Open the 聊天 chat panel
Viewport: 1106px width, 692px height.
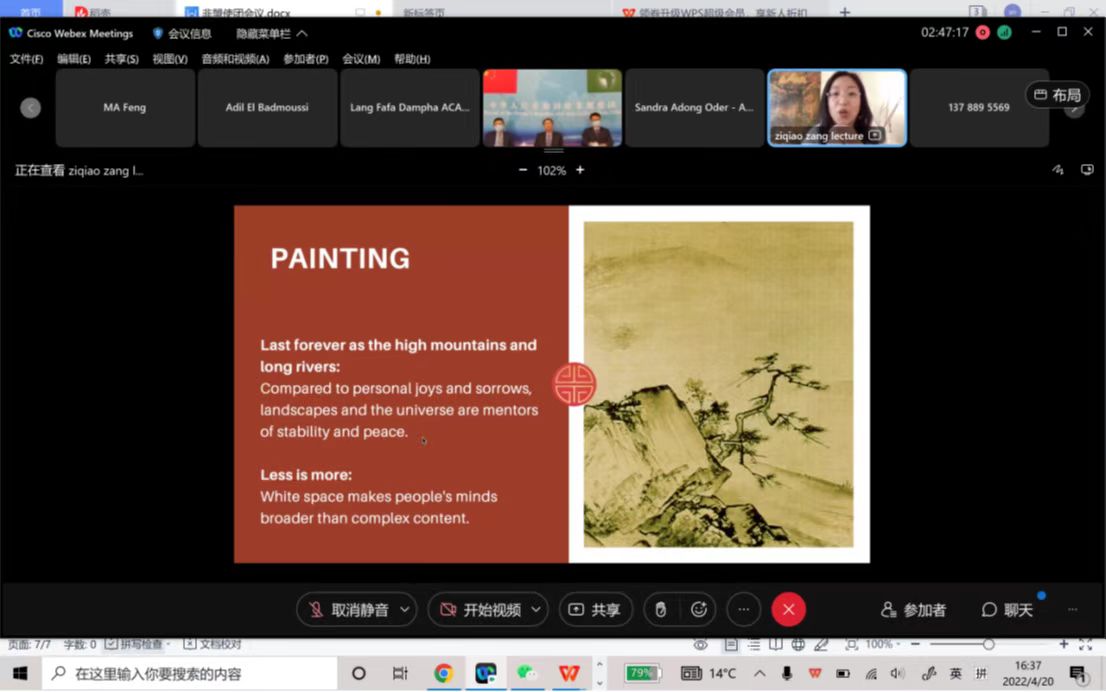(1006, 609)
